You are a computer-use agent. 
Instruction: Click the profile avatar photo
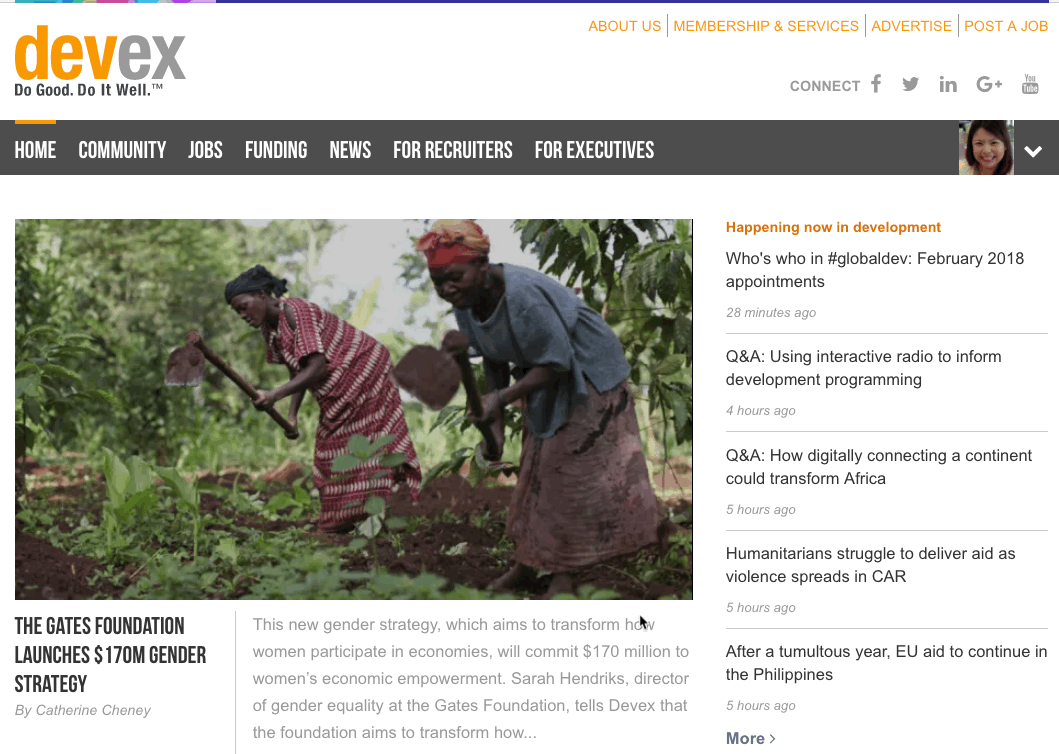(x=986, y=148)
